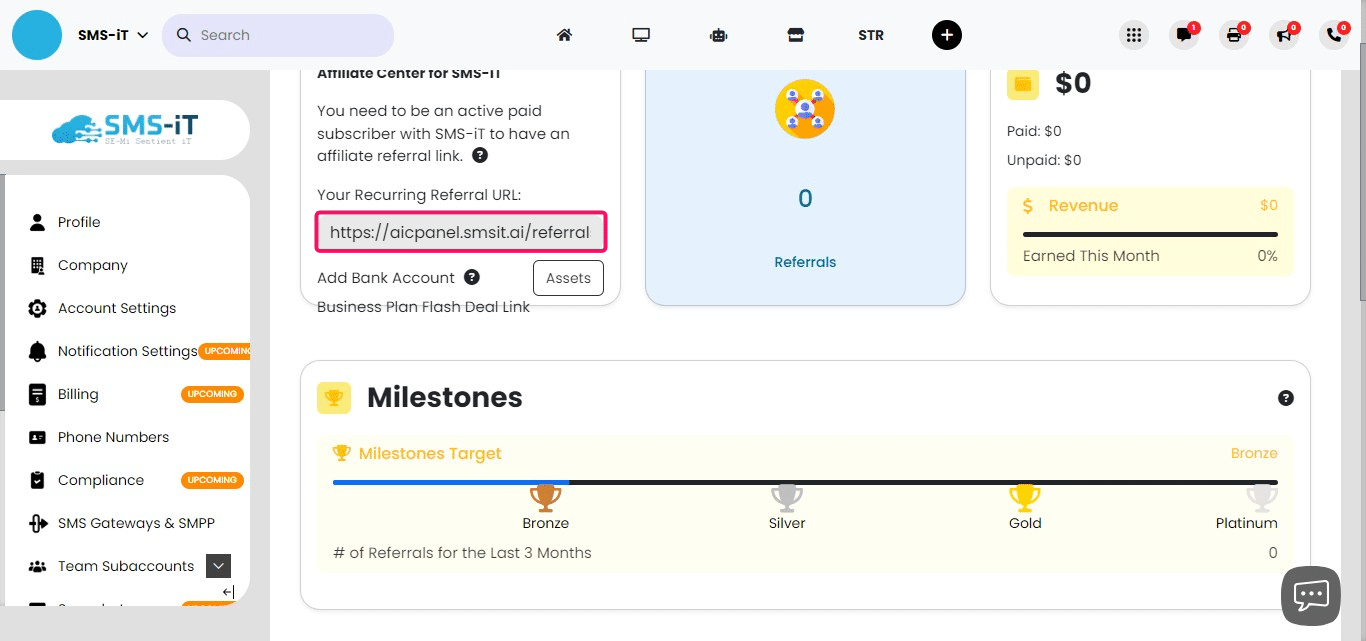Open Phone Numbers from the sidebar
The image size is (1366, 641).
[x=114, y=437]
